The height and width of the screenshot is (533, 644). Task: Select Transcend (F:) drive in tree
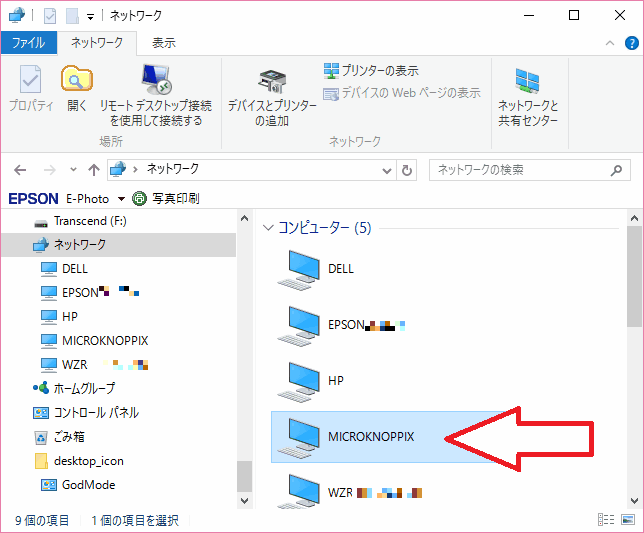80,221
